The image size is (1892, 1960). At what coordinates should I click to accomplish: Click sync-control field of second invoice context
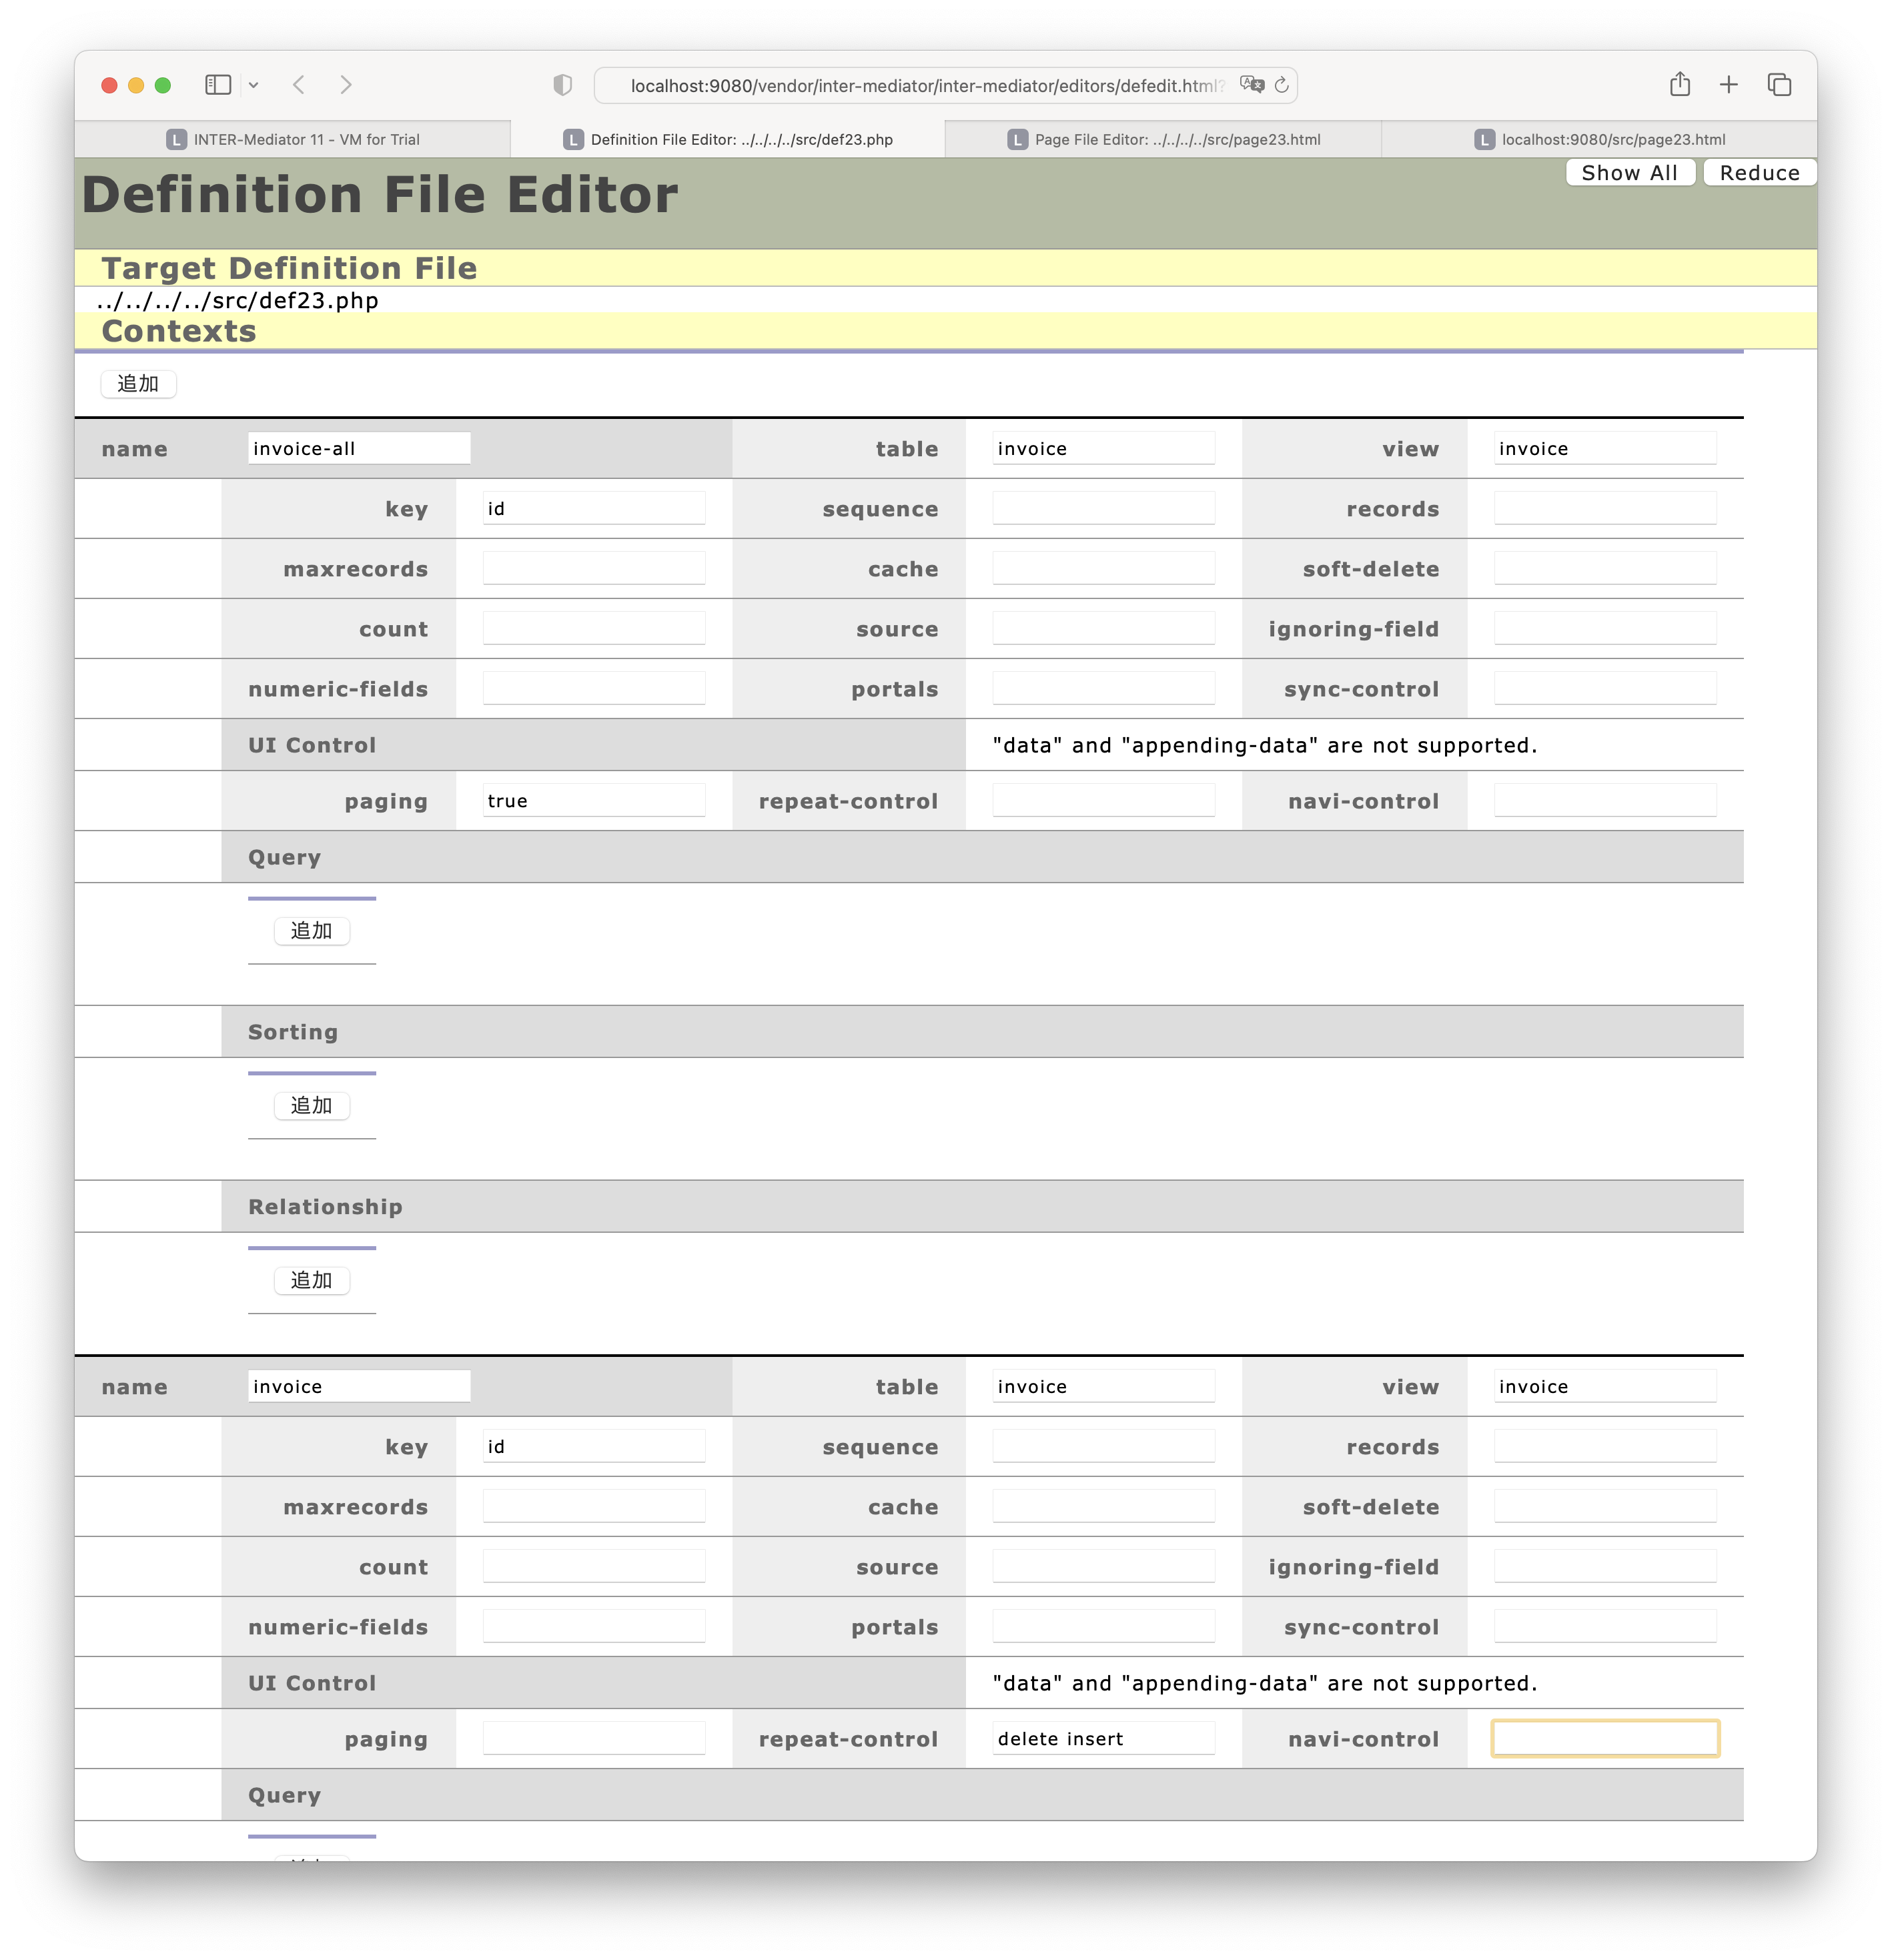[x=1605, y=1626]
